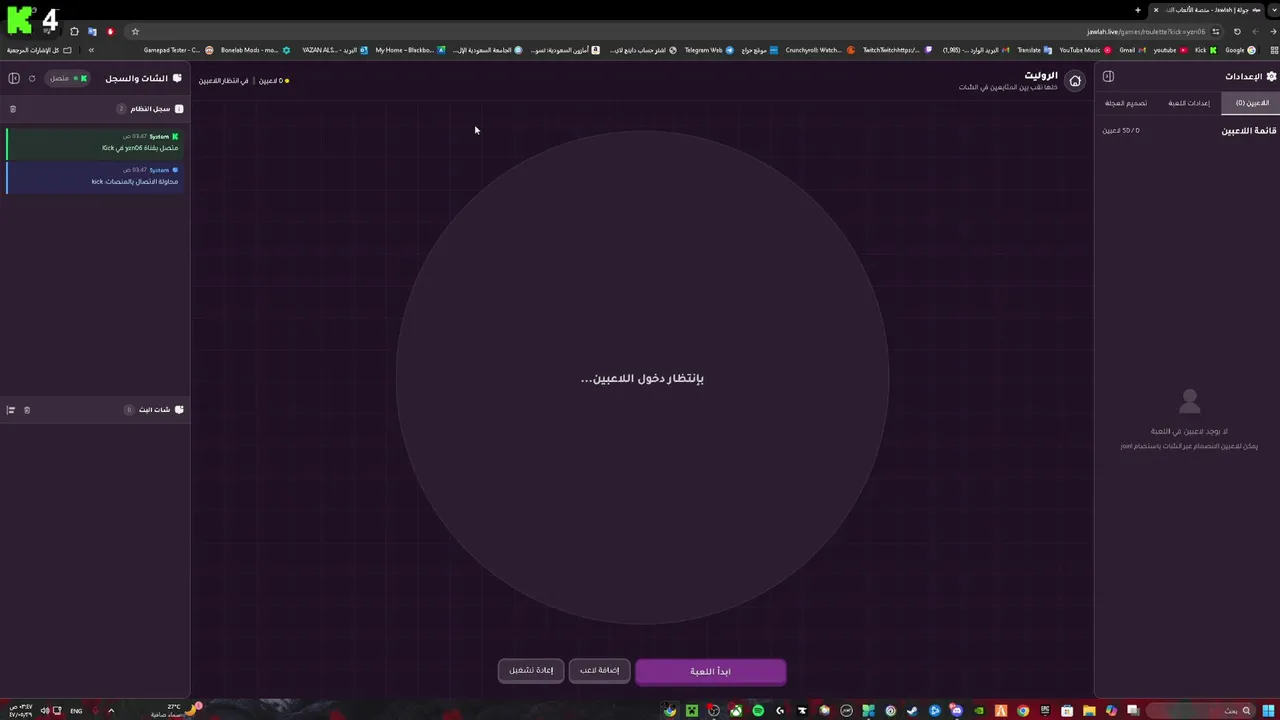Click the add player button
The width and height of the screenshot is (1280, 720).
pos(599,670)
